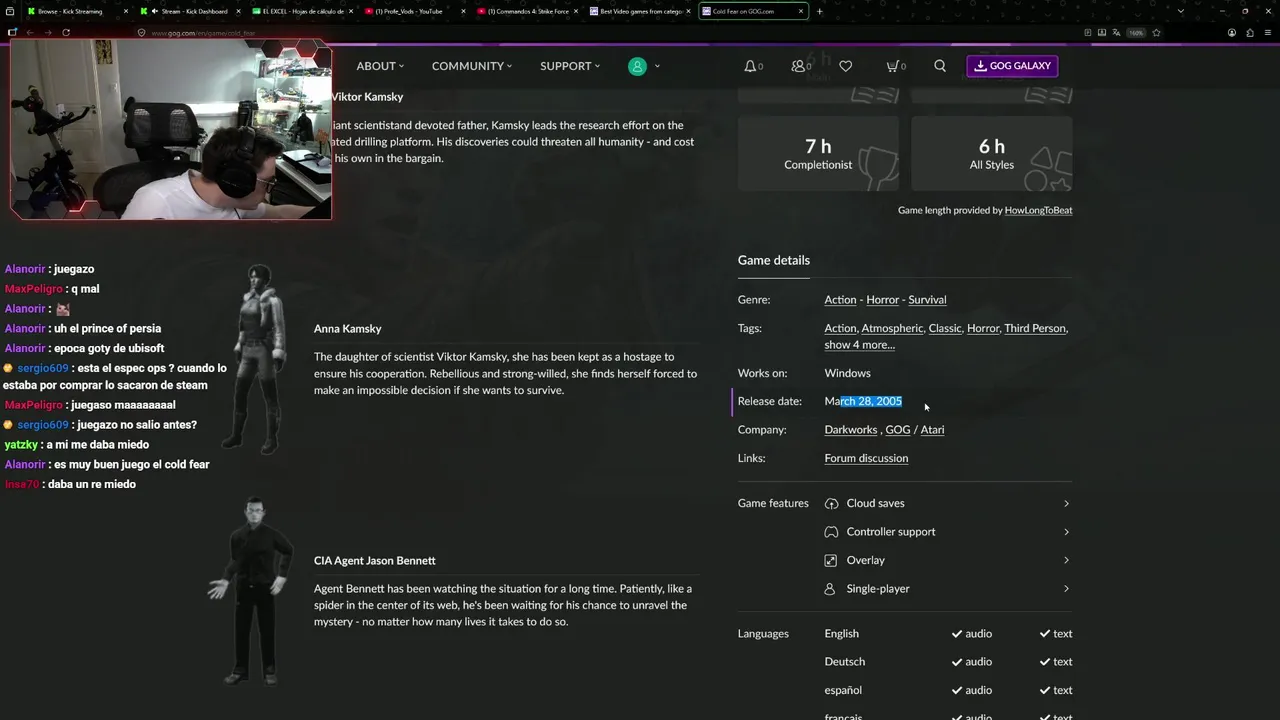The height and width of the screenshot is (720, 1280).
Task: Open the Survival genre link
Action: pos(927,300)
